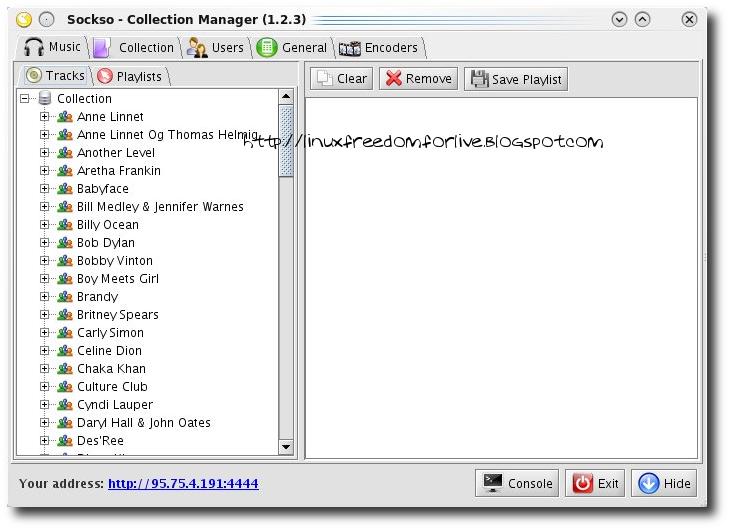Image resolution: width=730 pixels, height=530 pixels.
Task: Select Another Level in the tree
Action: (116, 153)
